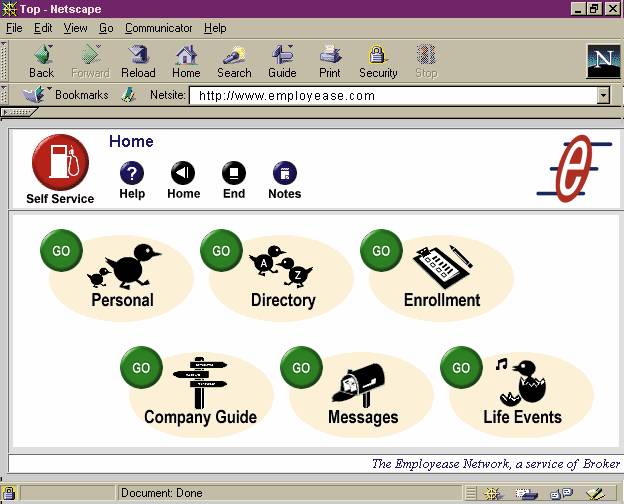624x504 pixels.
Task: Click the Netscape N logo icon
Action: coord(603,61)
